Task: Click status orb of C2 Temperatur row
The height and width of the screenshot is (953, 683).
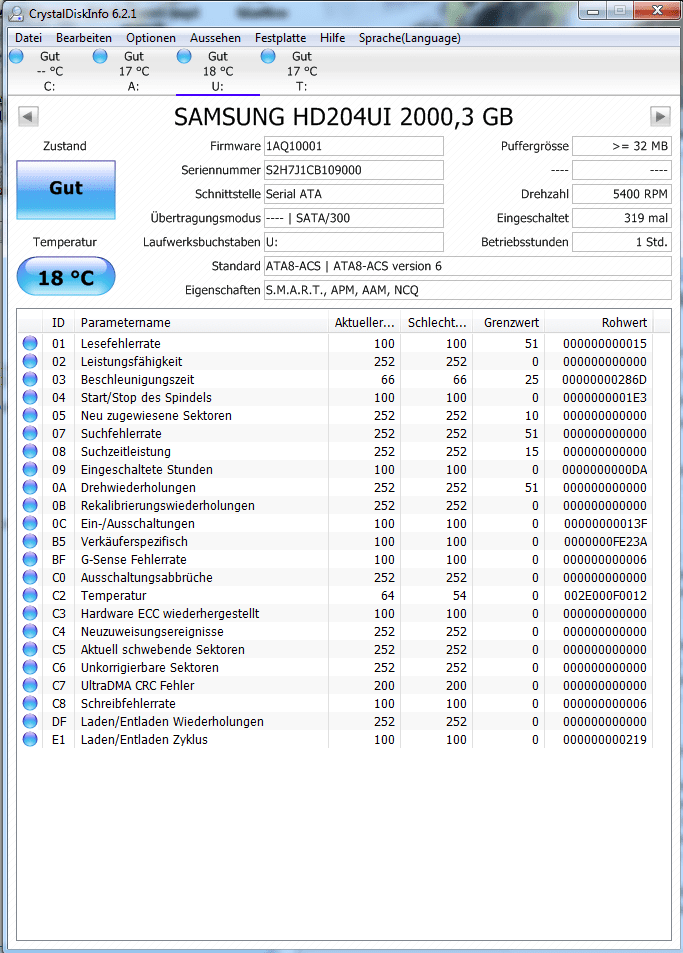Action: pyautogui.click(x=30, y=596)
